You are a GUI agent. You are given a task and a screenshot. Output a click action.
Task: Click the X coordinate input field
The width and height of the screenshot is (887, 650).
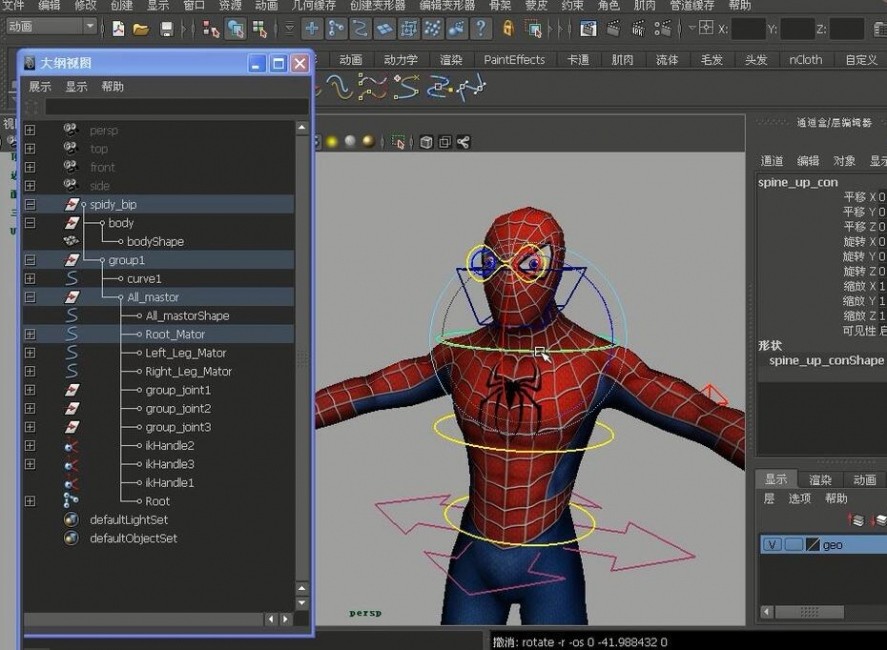tap(748, 28)
